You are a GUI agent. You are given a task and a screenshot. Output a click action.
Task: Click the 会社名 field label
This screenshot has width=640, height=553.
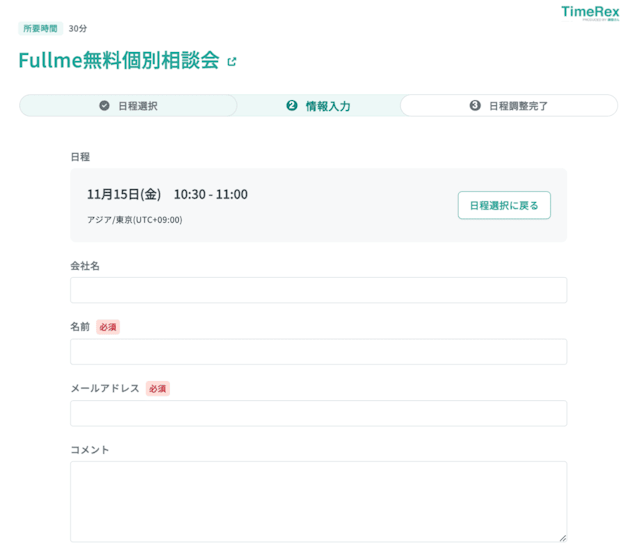85,266
